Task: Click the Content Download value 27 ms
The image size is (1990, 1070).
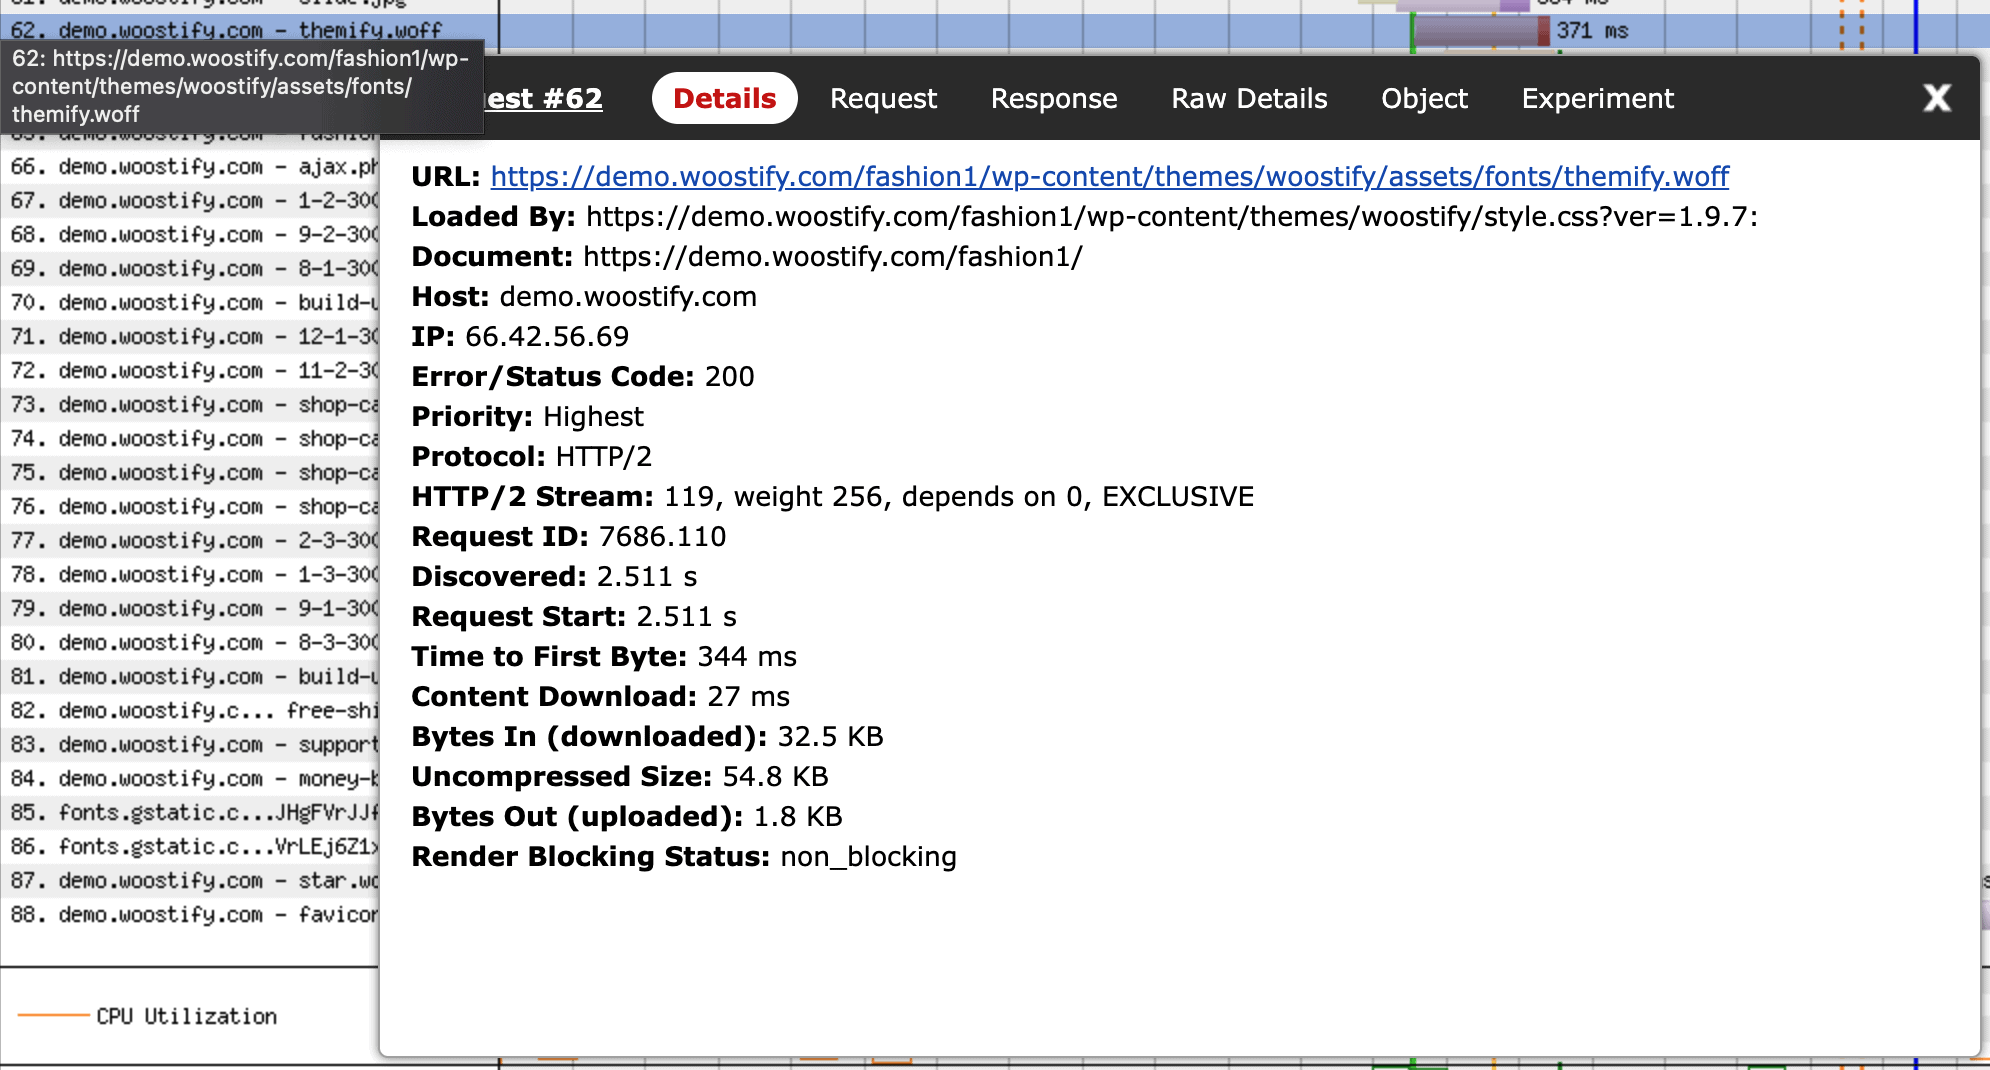Action: click(x=748, y=697)
